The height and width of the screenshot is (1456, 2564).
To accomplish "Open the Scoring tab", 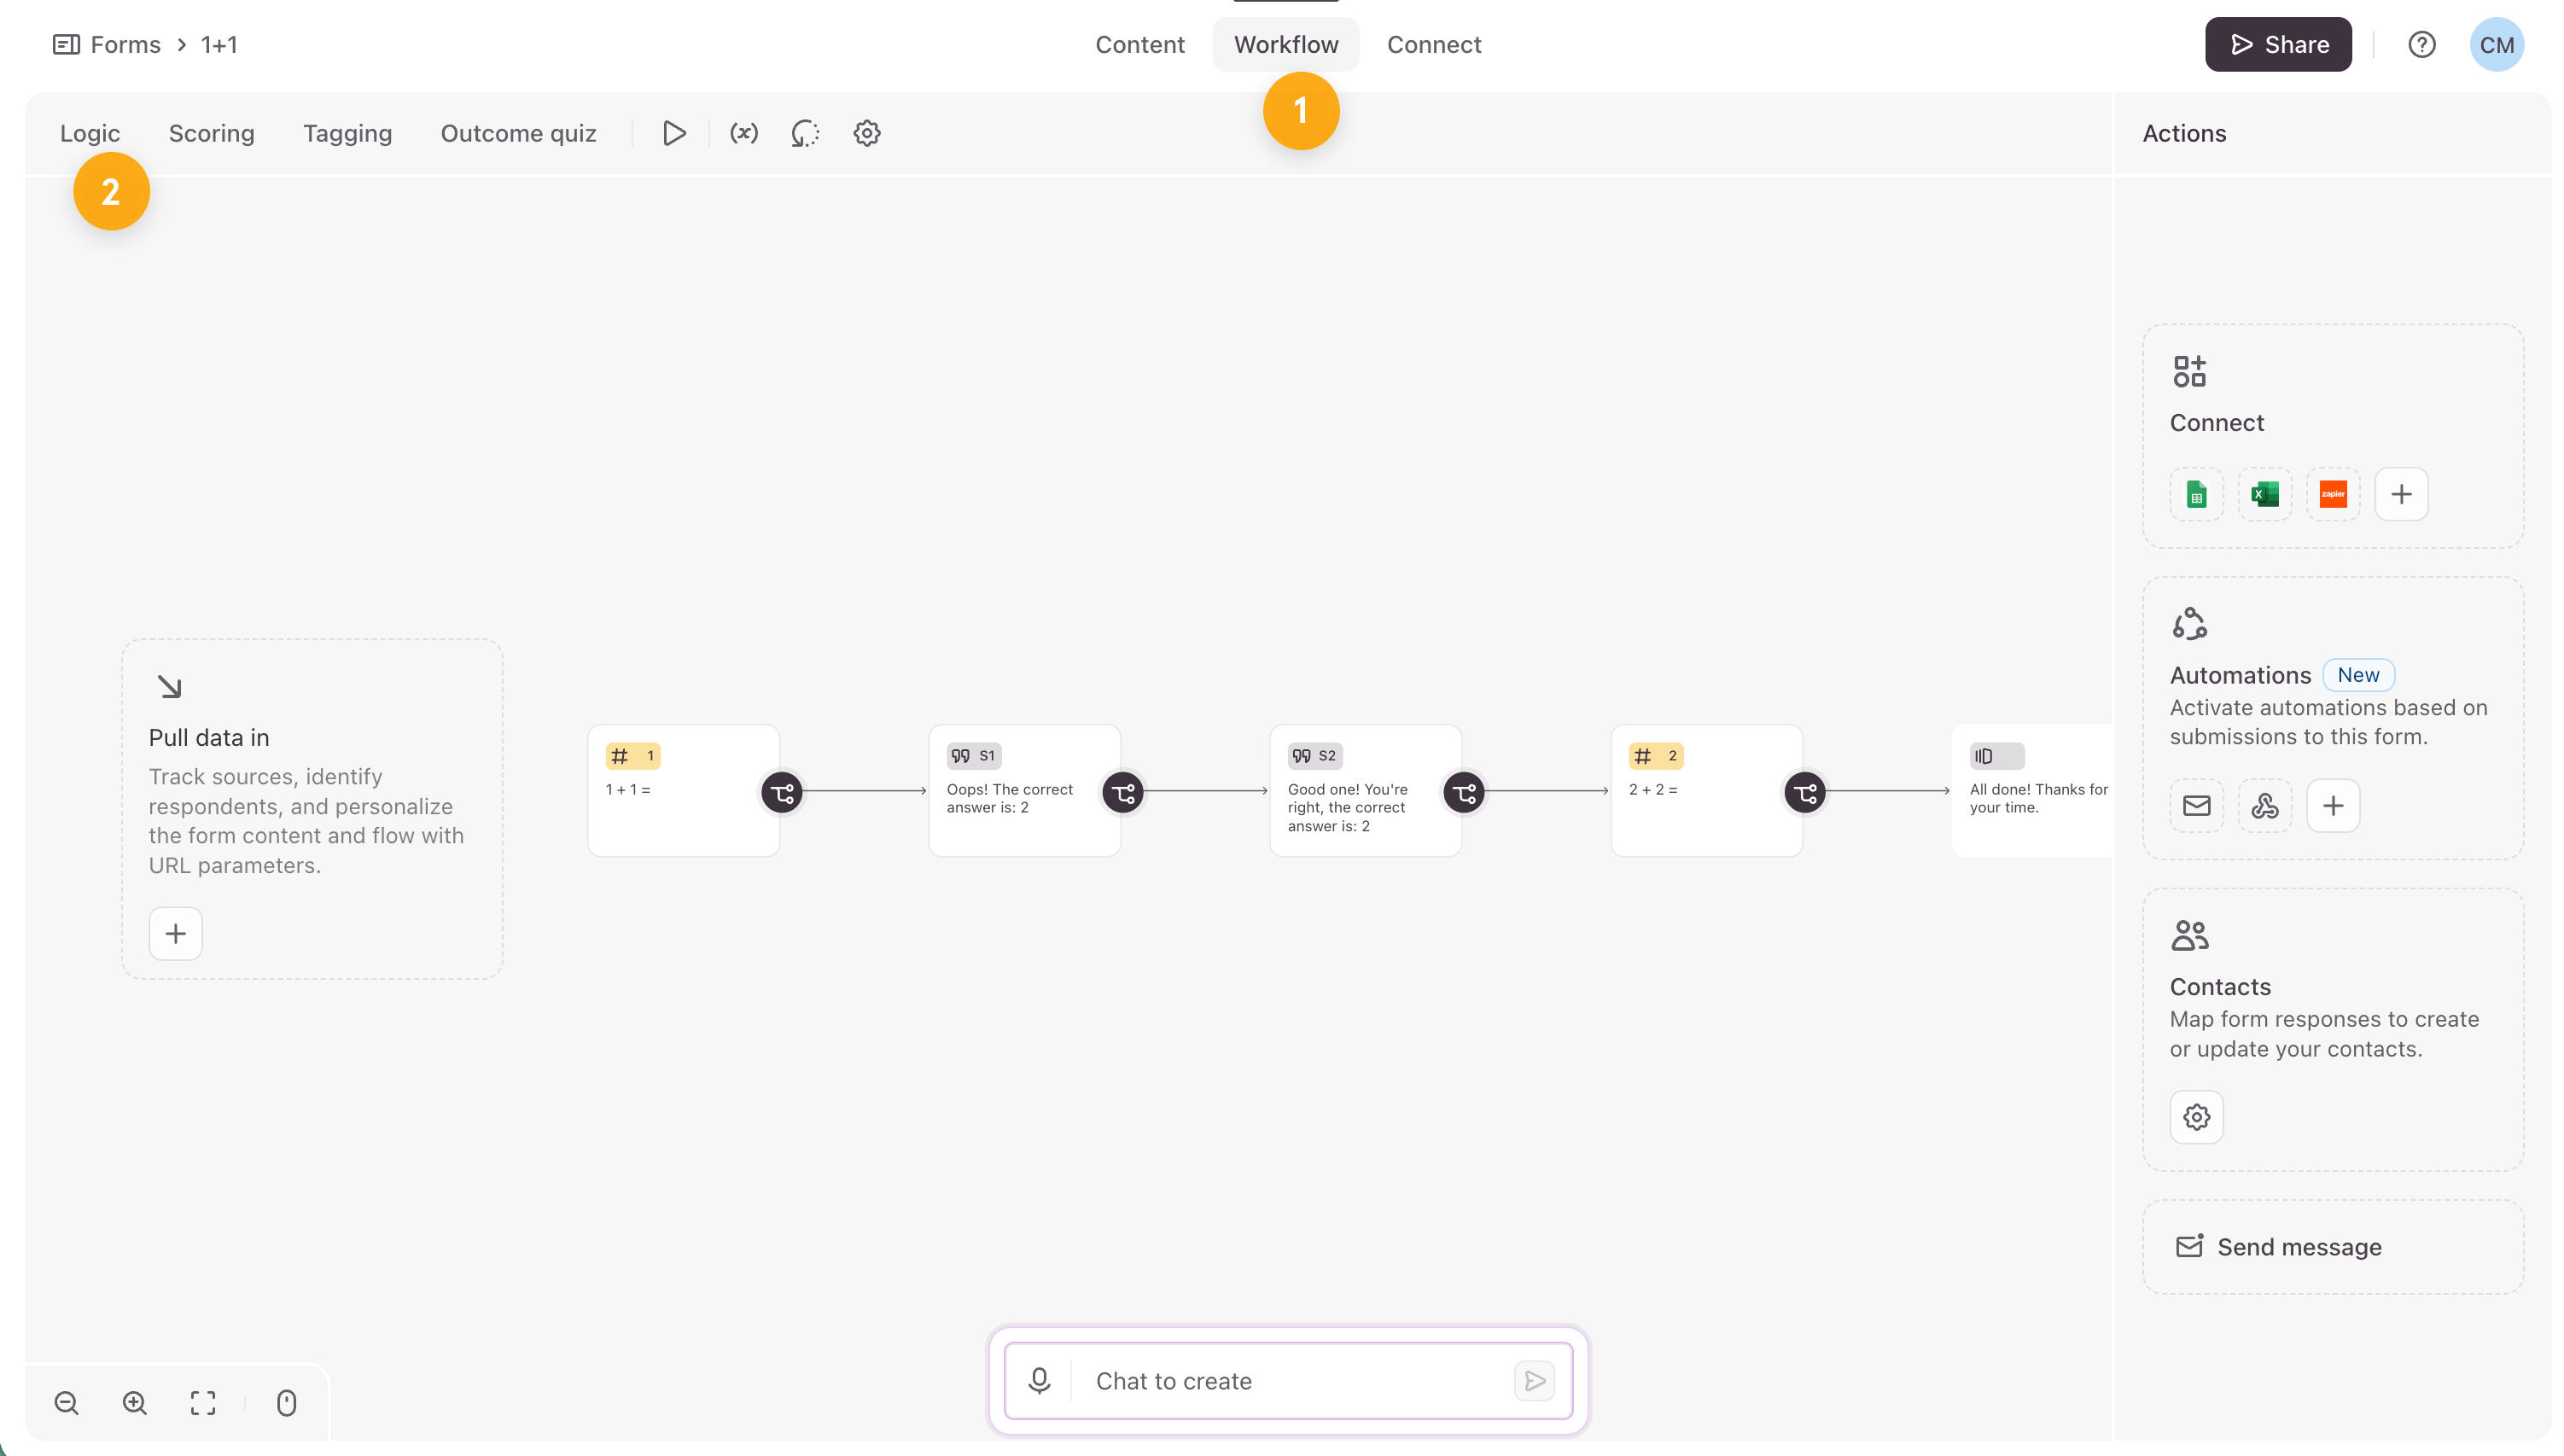I will pyautogui.click(x=211, y=133).
